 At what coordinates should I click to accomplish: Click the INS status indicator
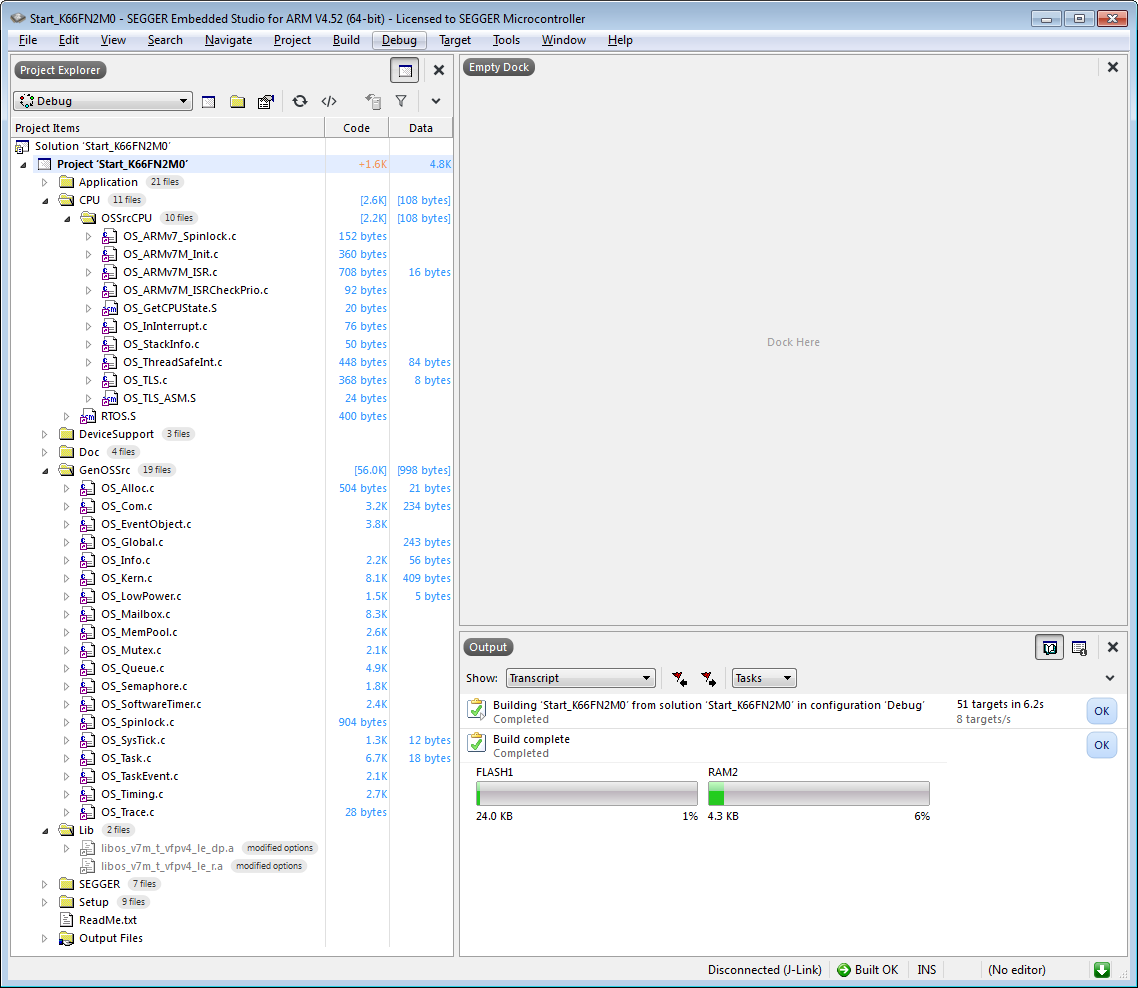click(x=926, y=970)
